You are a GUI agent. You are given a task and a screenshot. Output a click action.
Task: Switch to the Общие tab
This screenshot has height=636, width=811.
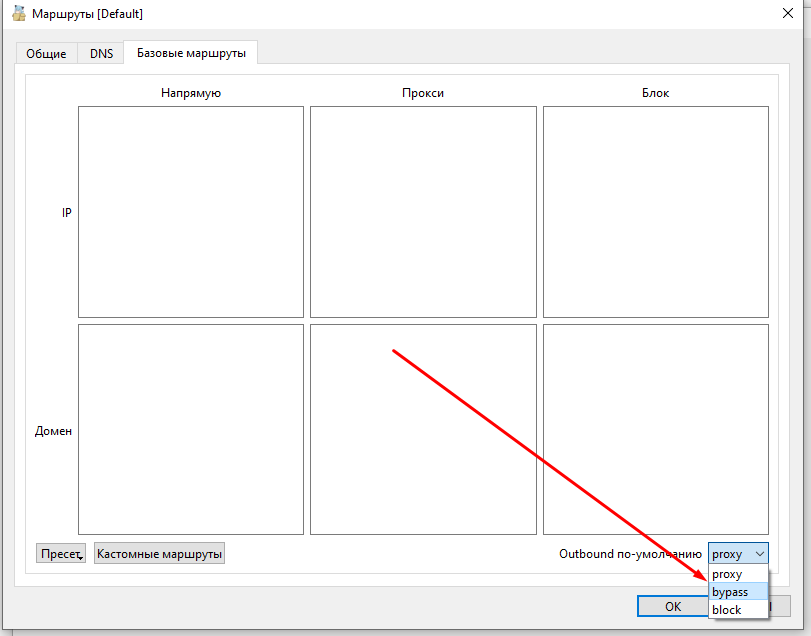[x=46, y=53]
